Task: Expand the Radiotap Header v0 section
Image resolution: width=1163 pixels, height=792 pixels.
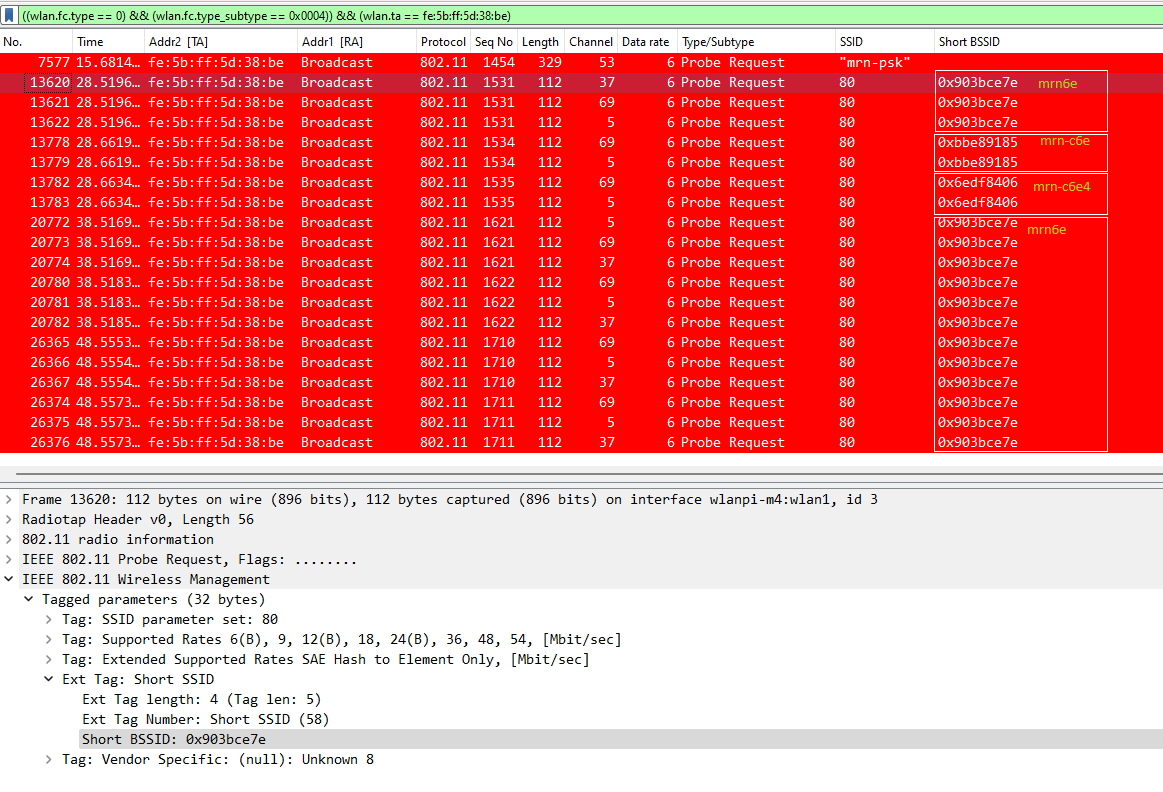Action: [x=10, y=519]
